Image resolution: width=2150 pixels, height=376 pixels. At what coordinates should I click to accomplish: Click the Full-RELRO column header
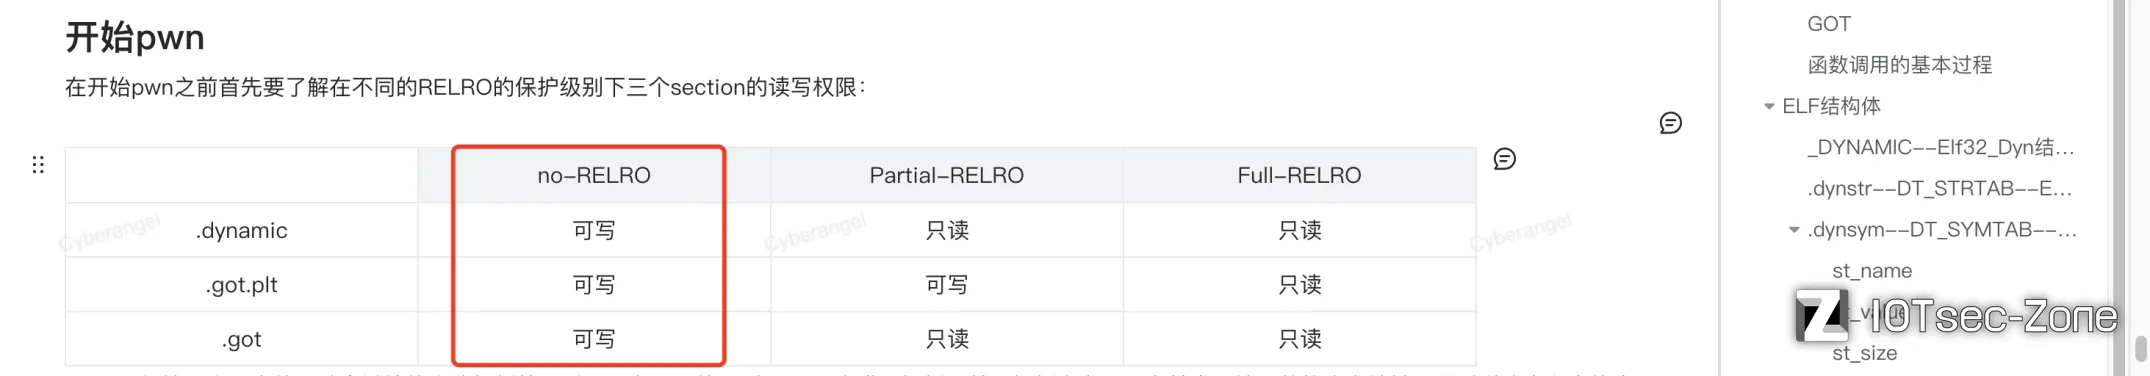tap(1299, 175)
